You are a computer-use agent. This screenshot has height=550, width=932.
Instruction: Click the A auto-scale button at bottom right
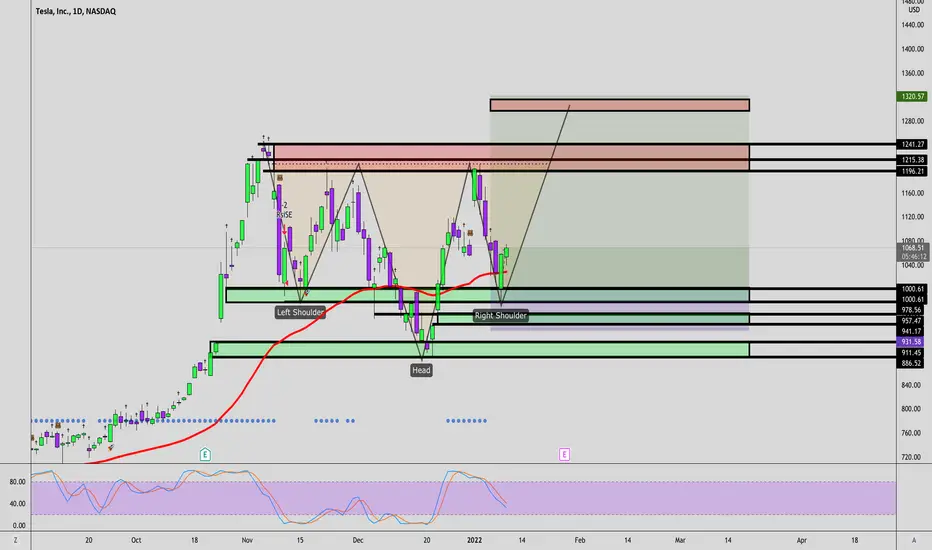[914, 540]
